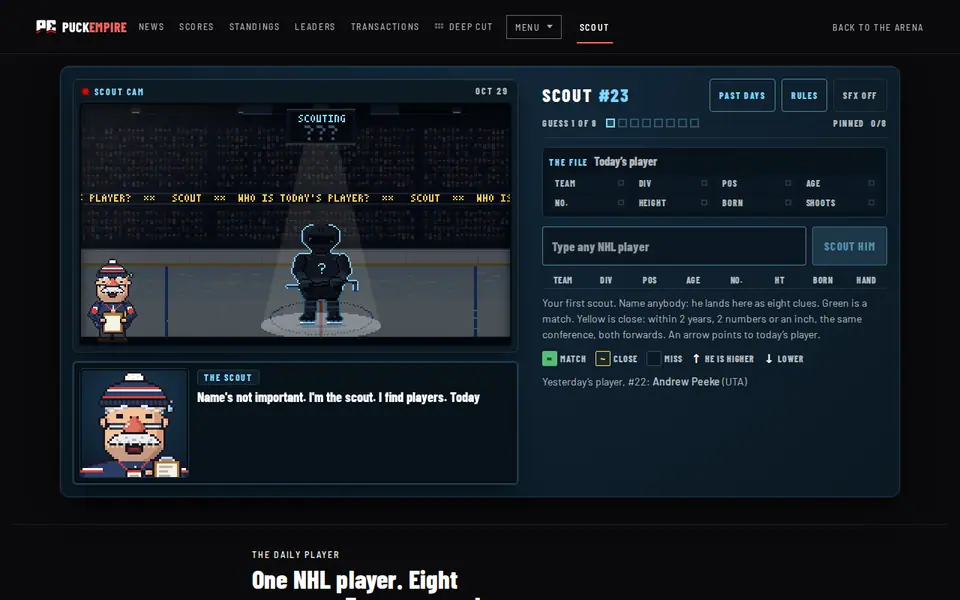Click the PuckEmpire logo

81,27
